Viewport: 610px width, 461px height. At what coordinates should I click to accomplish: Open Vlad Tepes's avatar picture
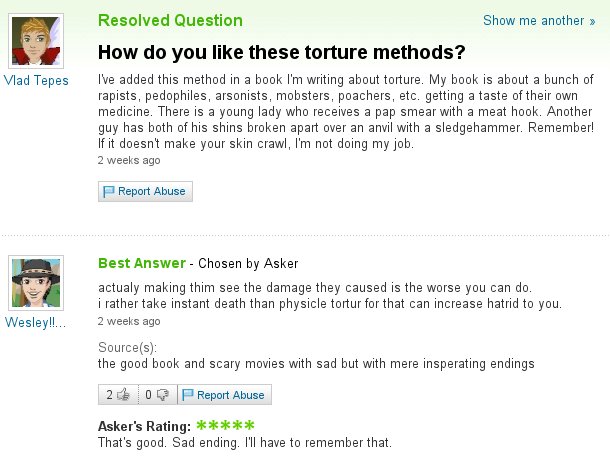coord(36,41)
